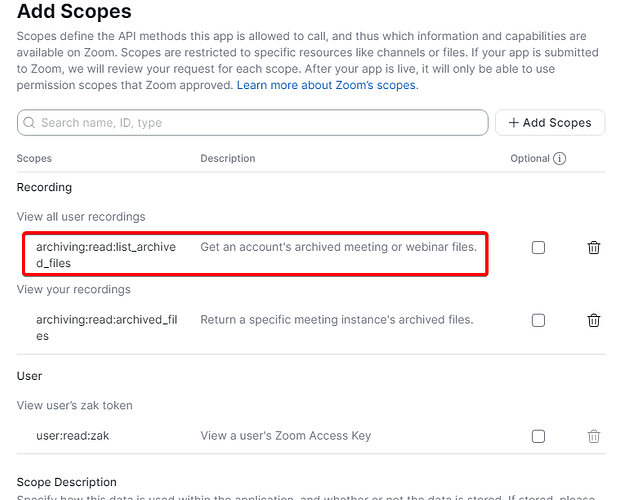Select the archiving:read:list_archived_files scope name
The image size is (625, 500).
[106, 255]
